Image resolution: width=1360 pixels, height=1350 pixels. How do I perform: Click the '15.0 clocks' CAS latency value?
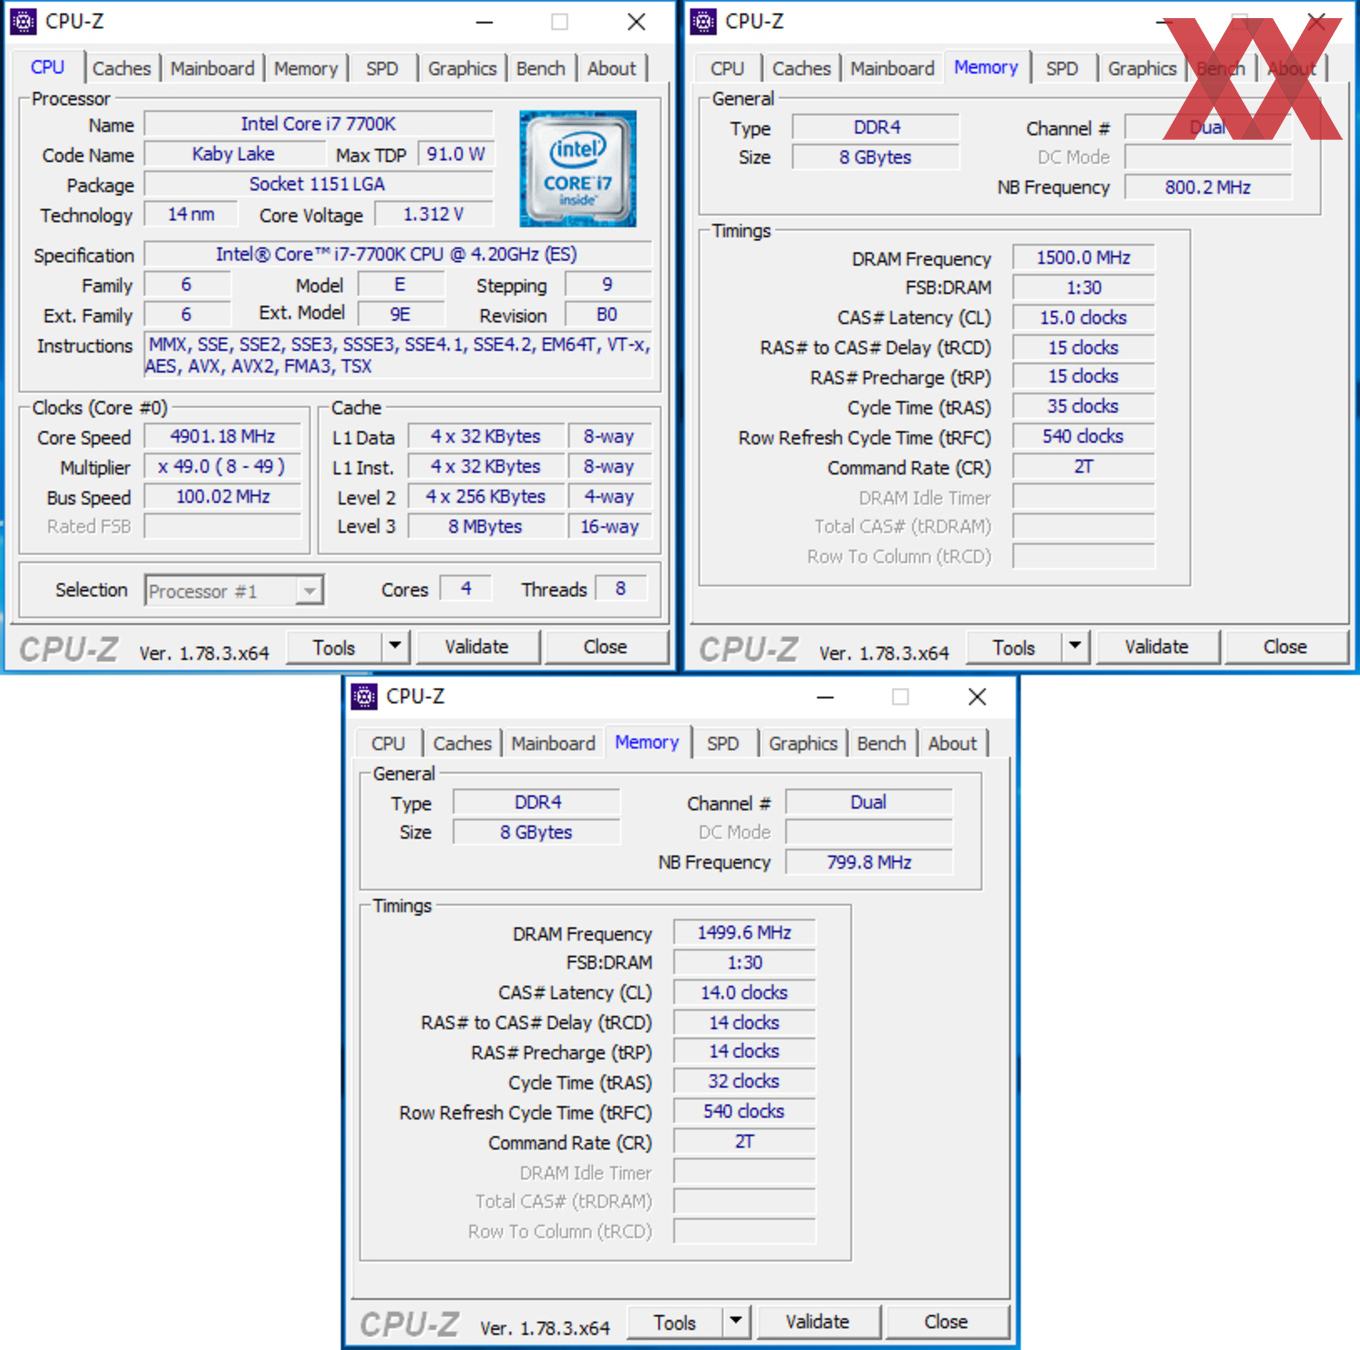(x=1084, y=317)
